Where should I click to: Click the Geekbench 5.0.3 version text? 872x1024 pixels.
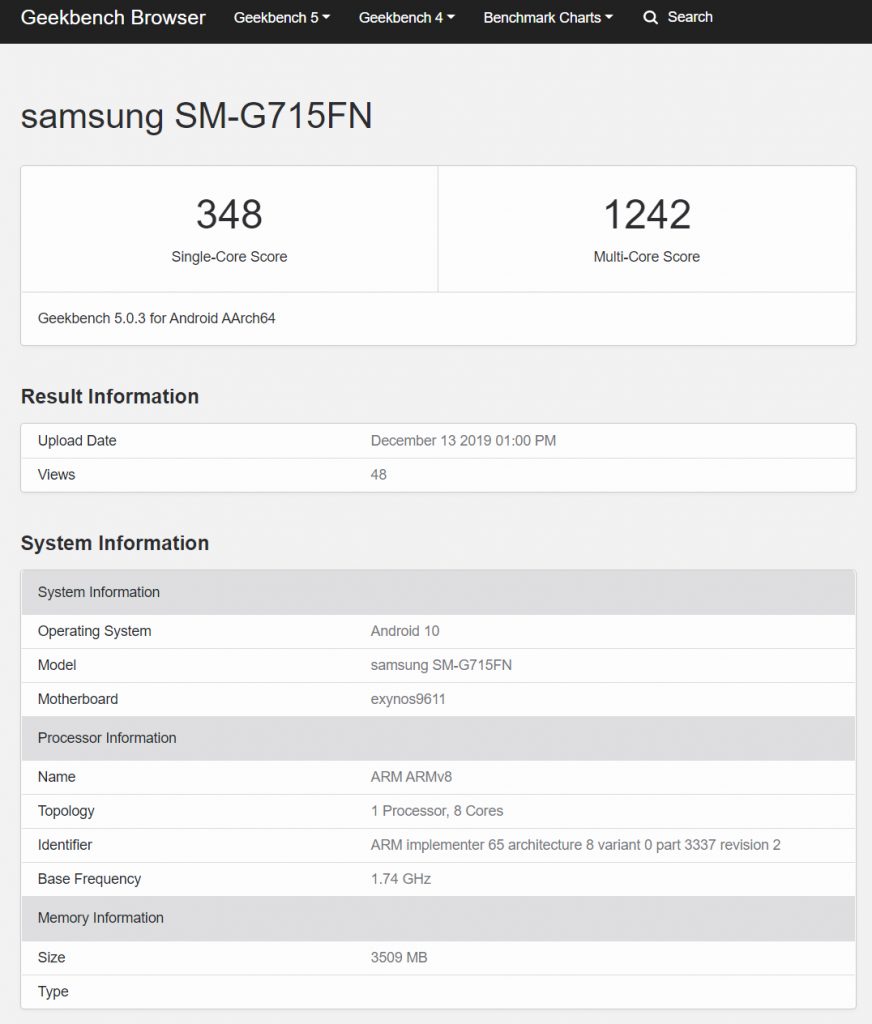pos(156,319)
